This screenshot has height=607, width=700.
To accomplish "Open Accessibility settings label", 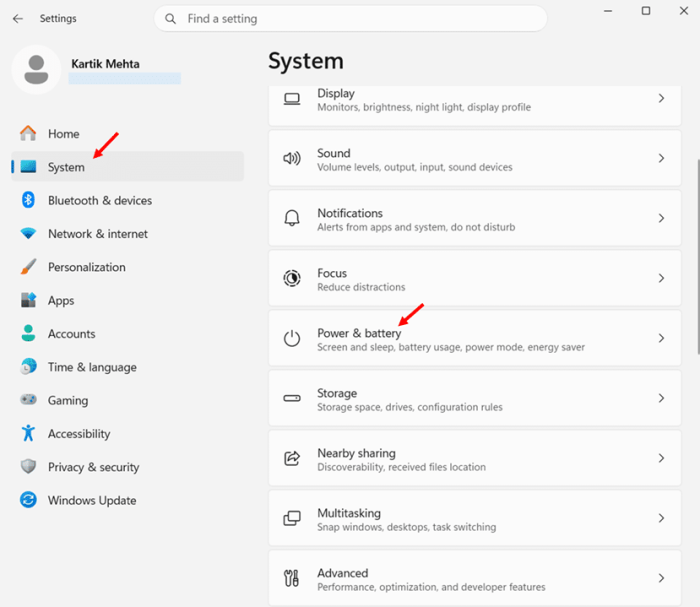I will [79, 434].
